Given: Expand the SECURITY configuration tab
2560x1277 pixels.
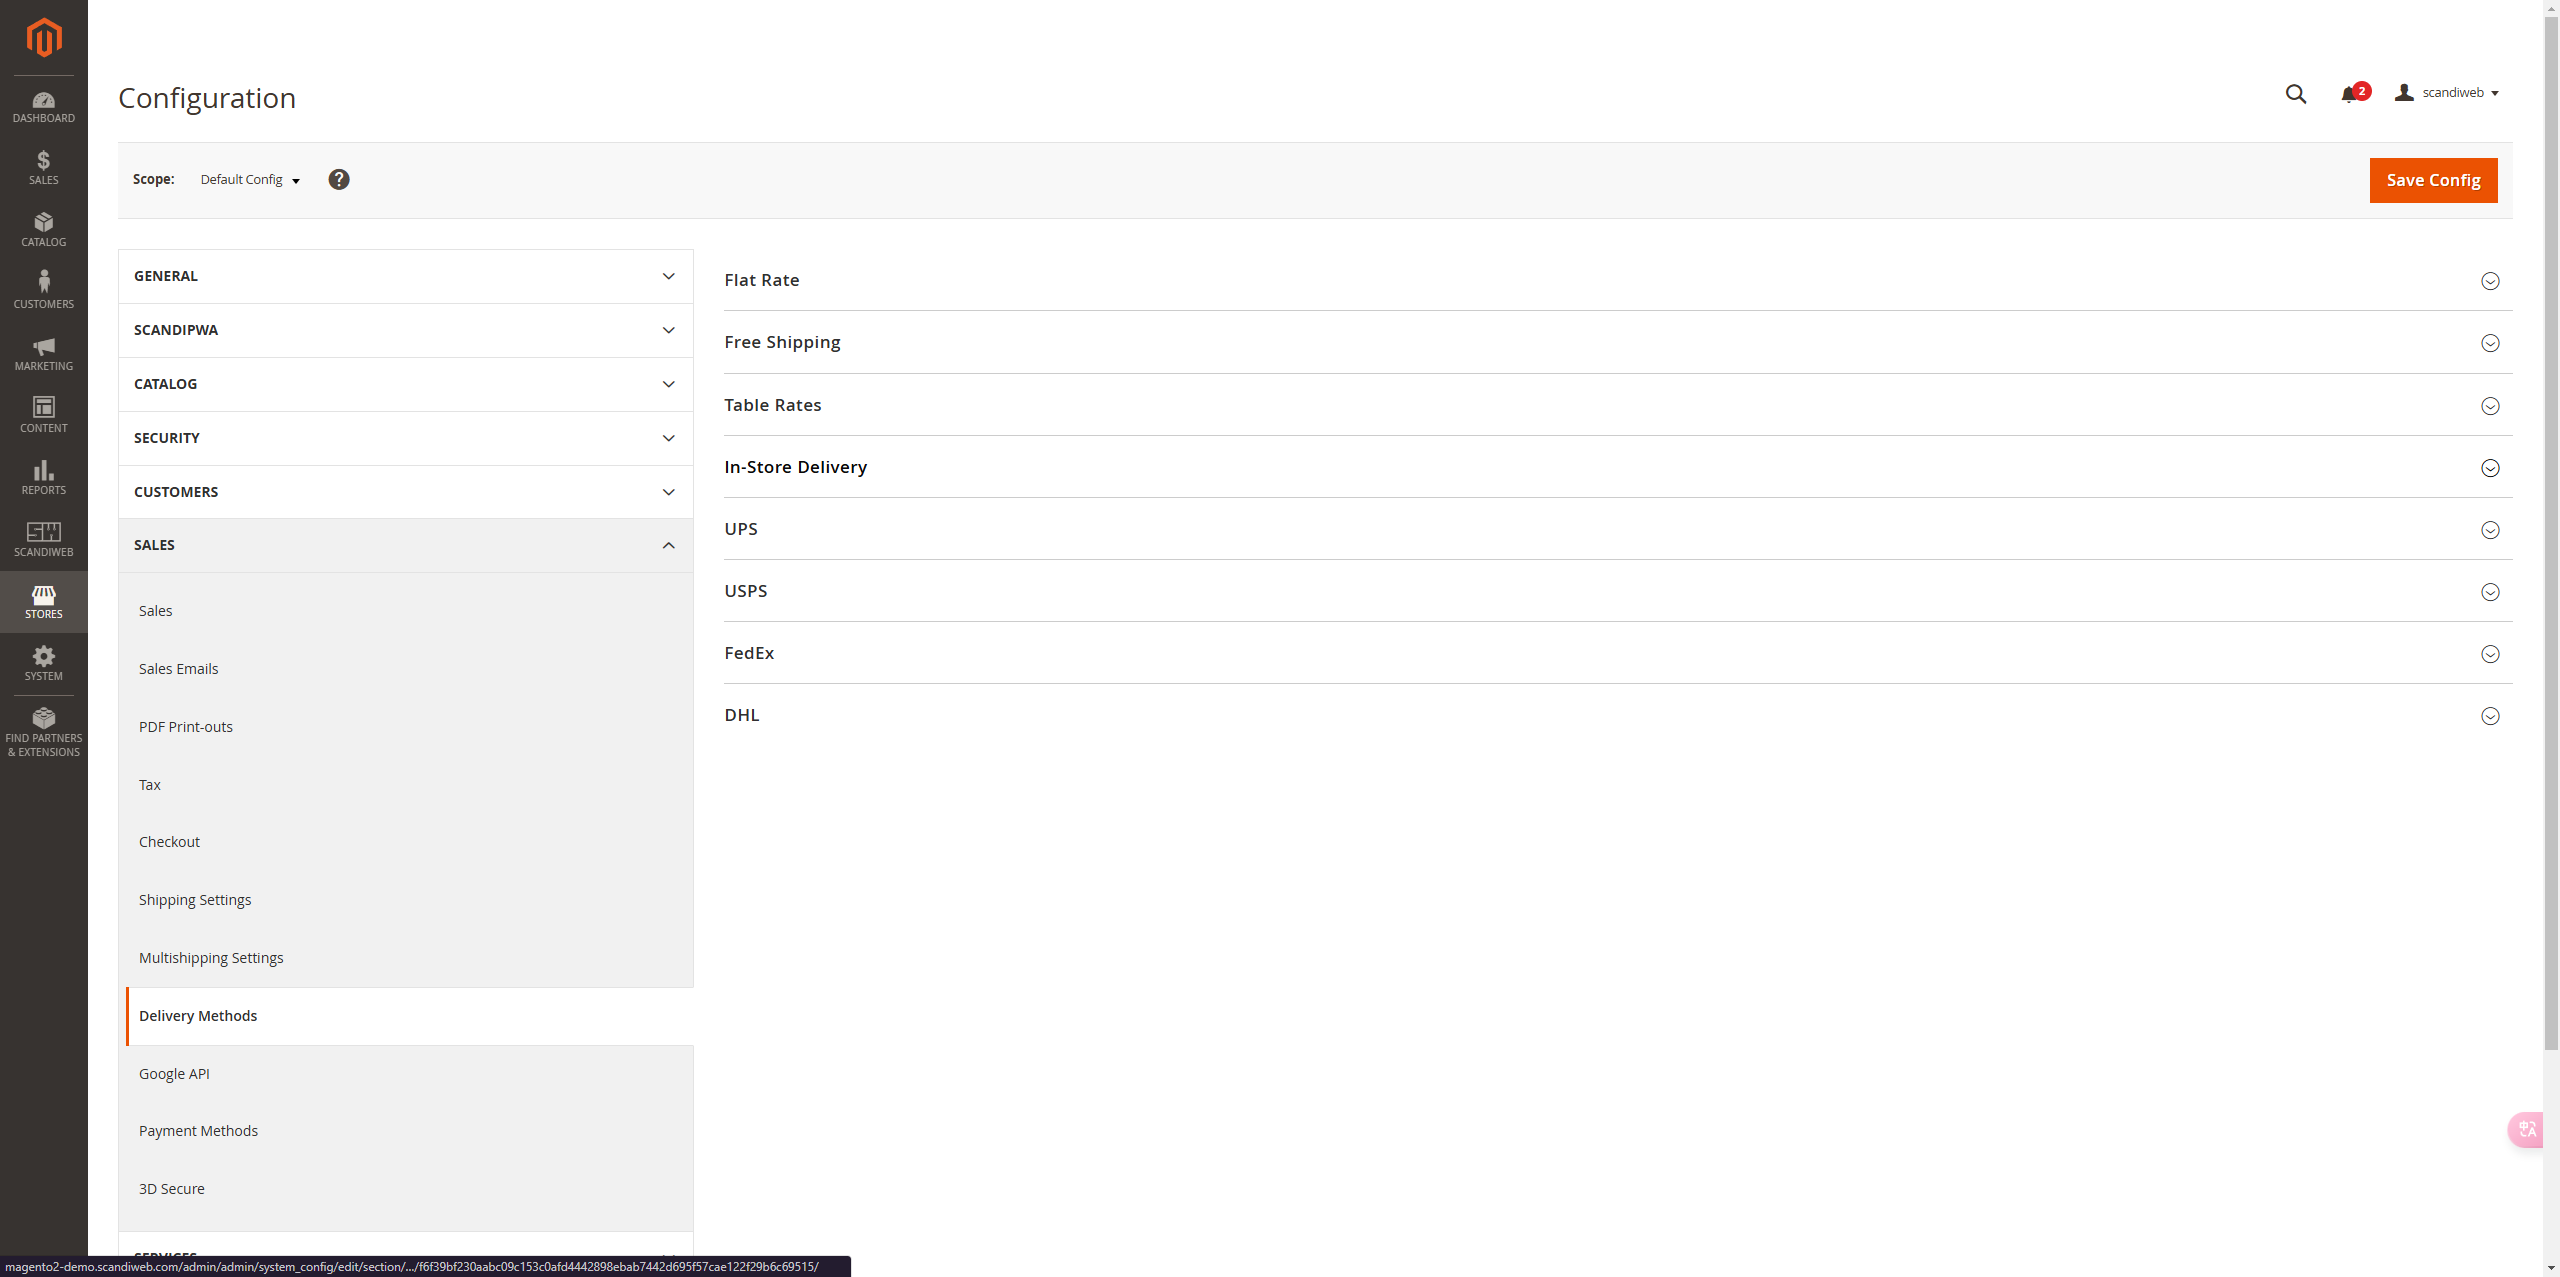Looking at the screenshot, I should coord(406,438).
